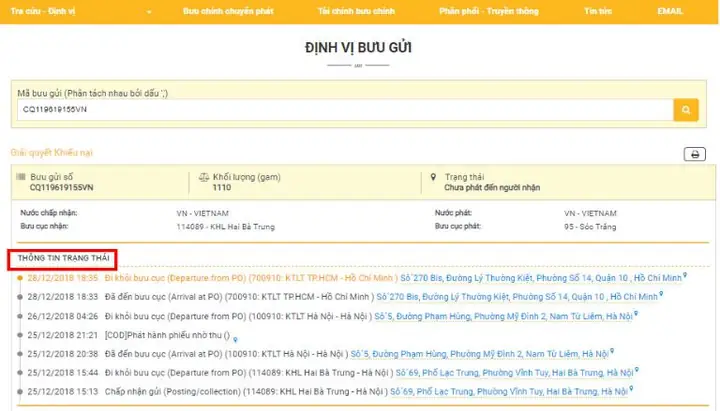Click map pin after 28/12/2018 18:33 address

(x=661, y=294)
